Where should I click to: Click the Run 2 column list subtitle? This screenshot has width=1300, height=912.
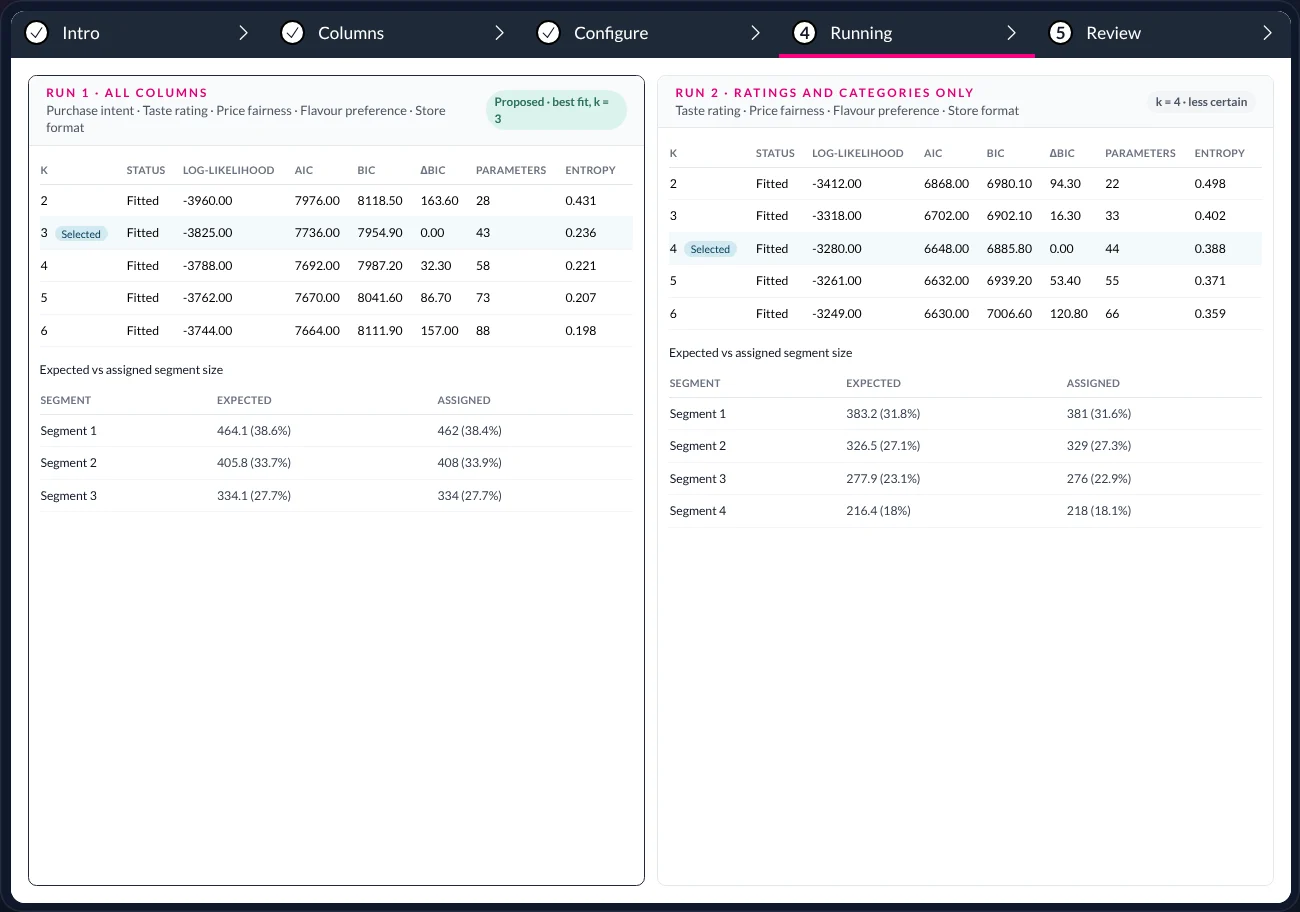(847, 111)
